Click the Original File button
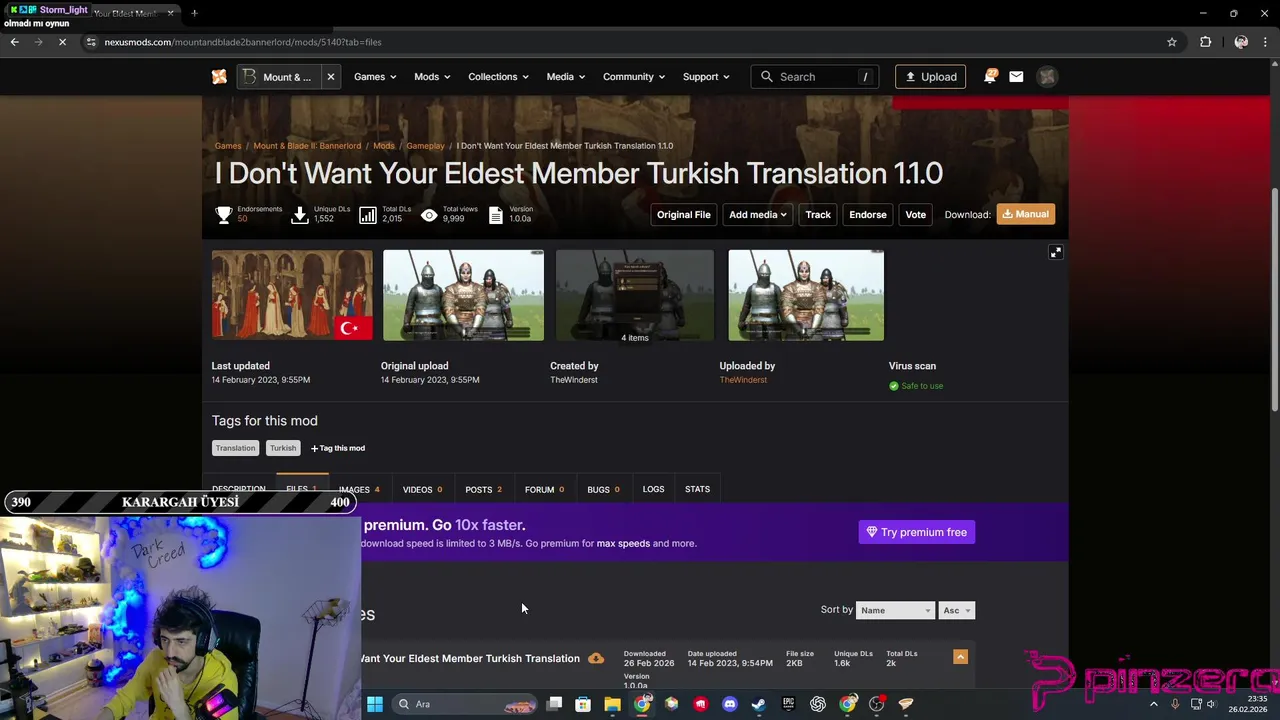Viewport: 1280px width, 720px height. pos(683,214)
